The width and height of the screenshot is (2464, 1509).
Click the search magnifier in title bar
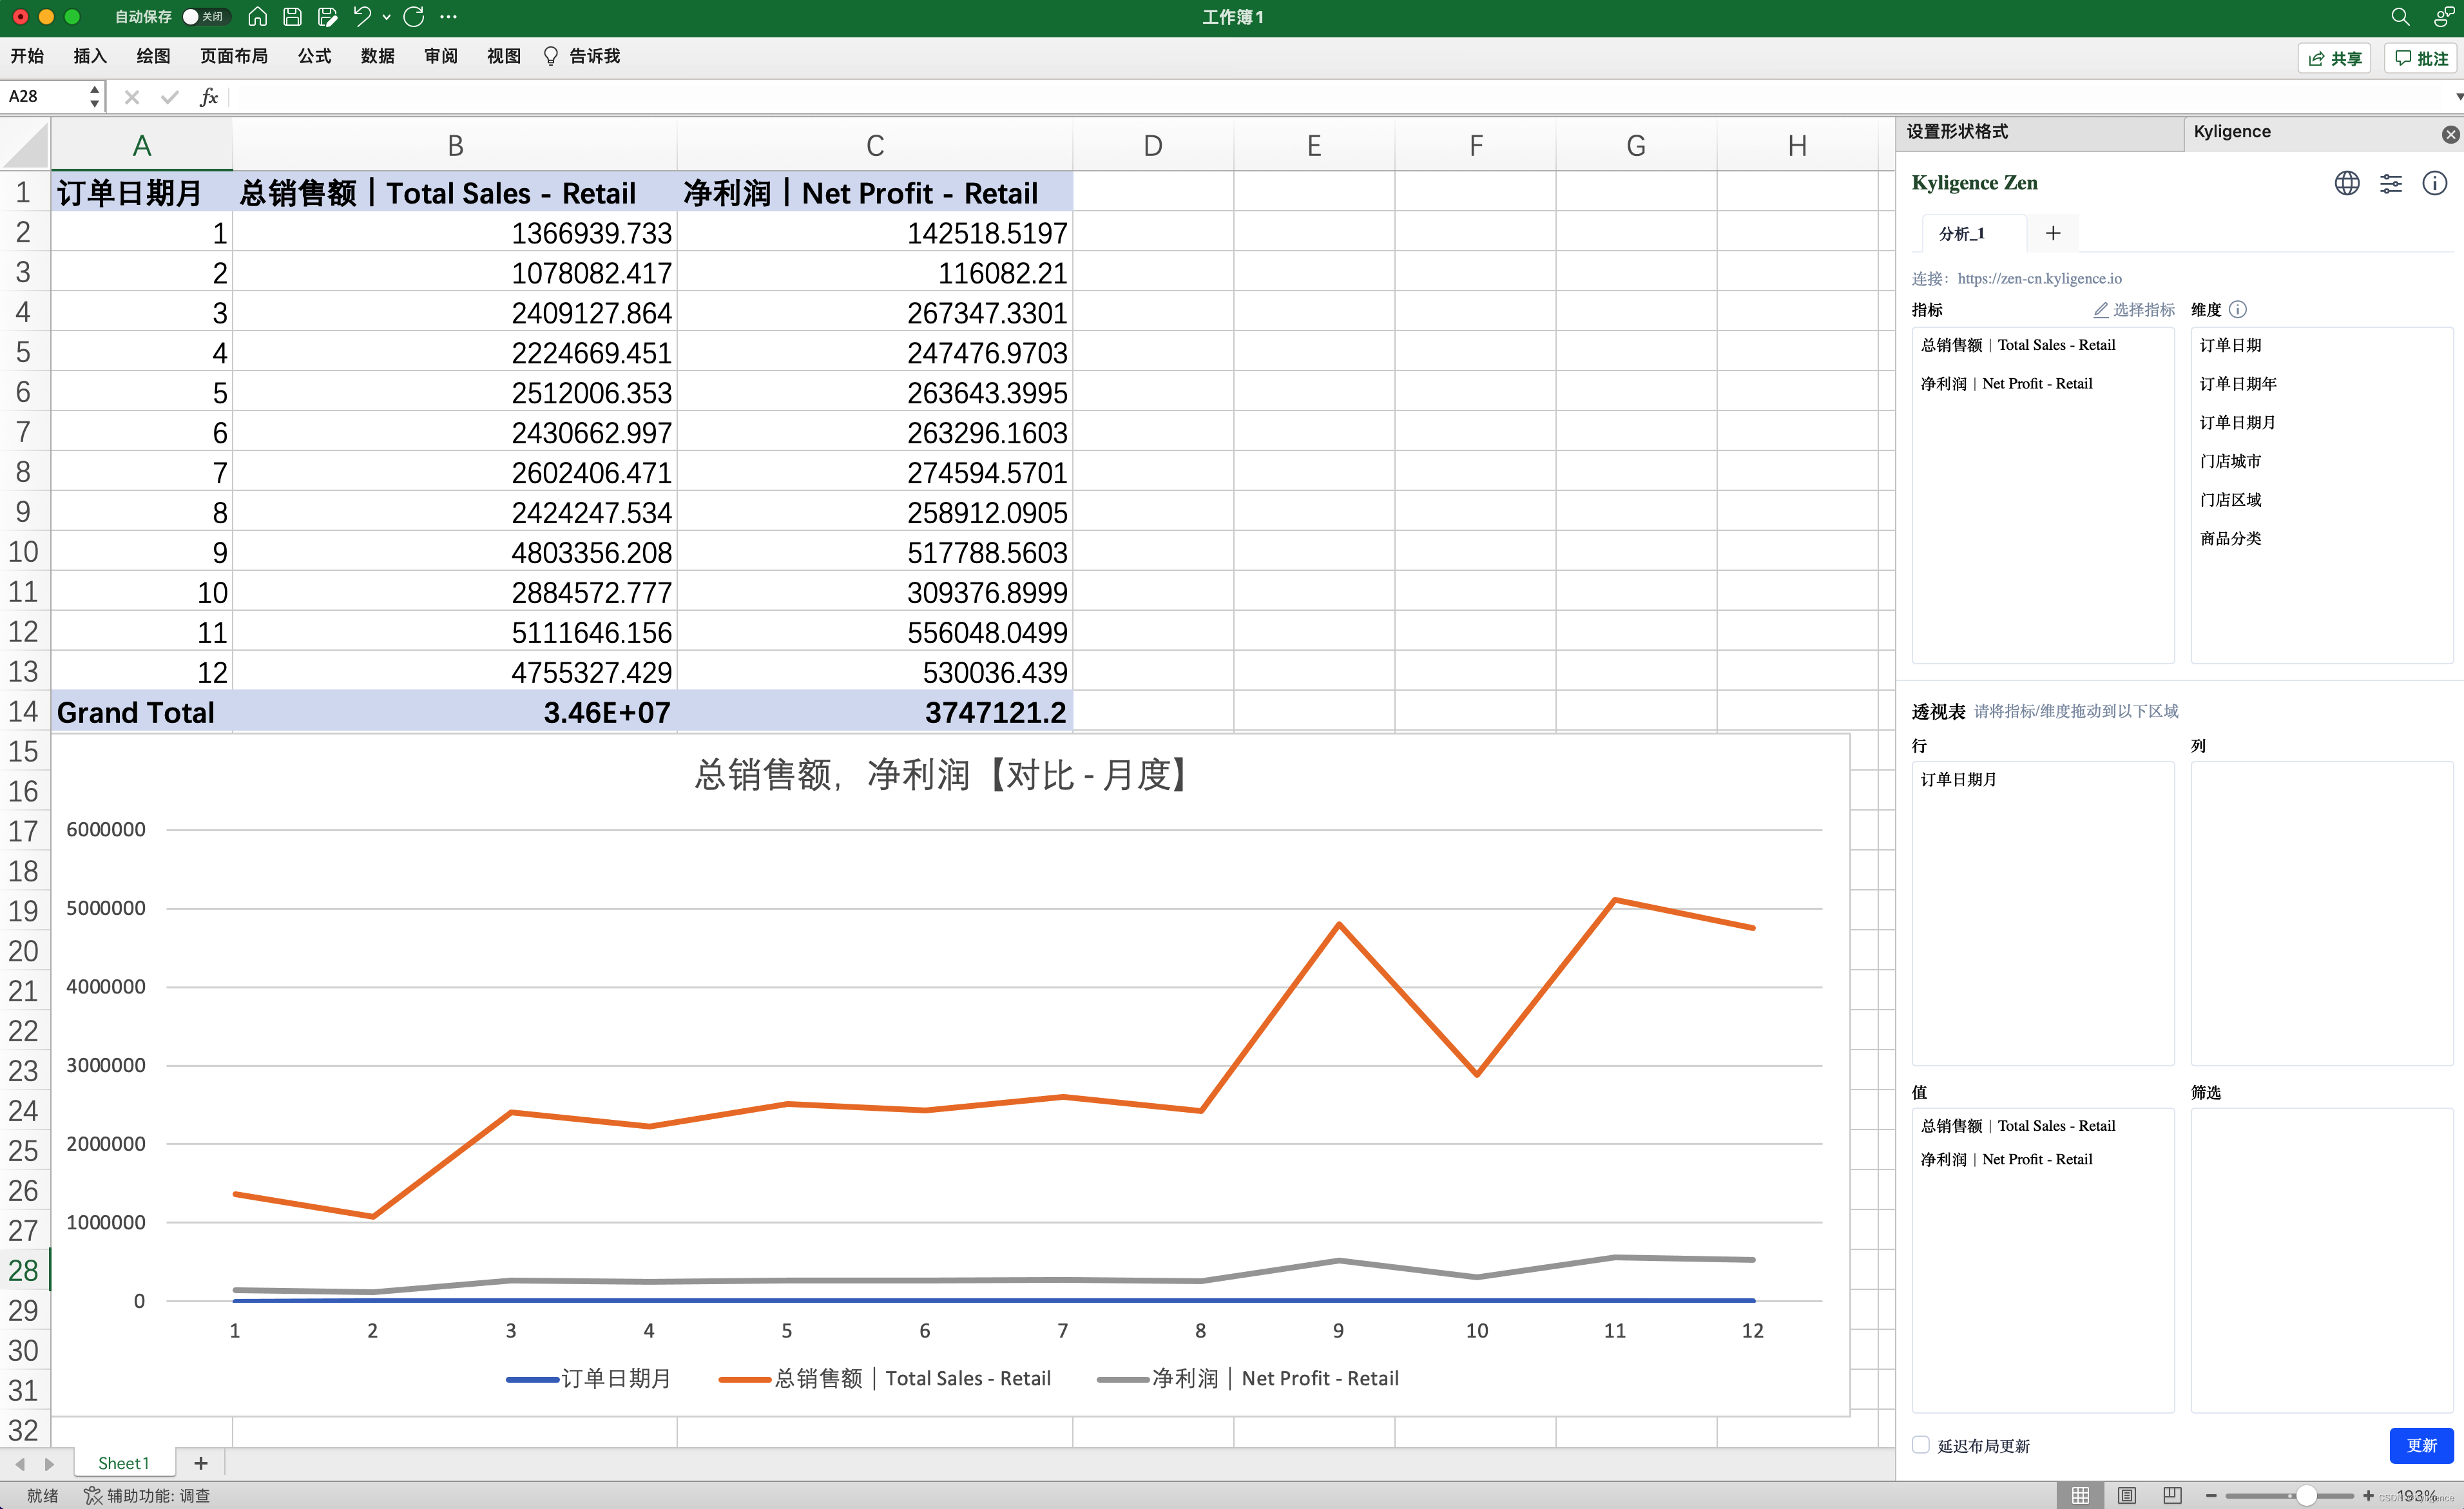(2399, 17)
